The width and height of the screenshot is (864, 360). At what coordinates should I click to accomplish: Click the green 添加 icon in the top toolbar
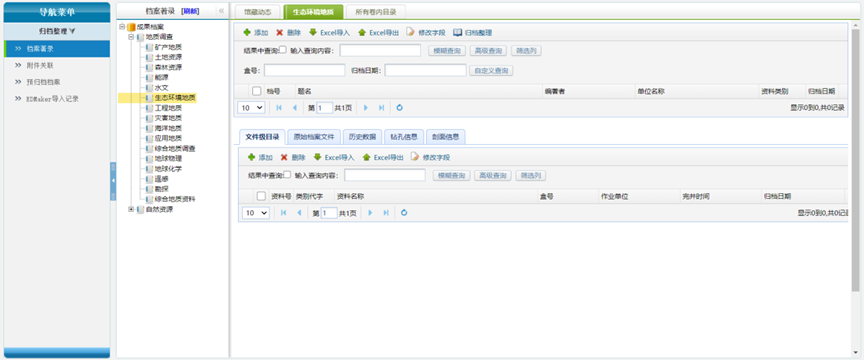(247, 33)
